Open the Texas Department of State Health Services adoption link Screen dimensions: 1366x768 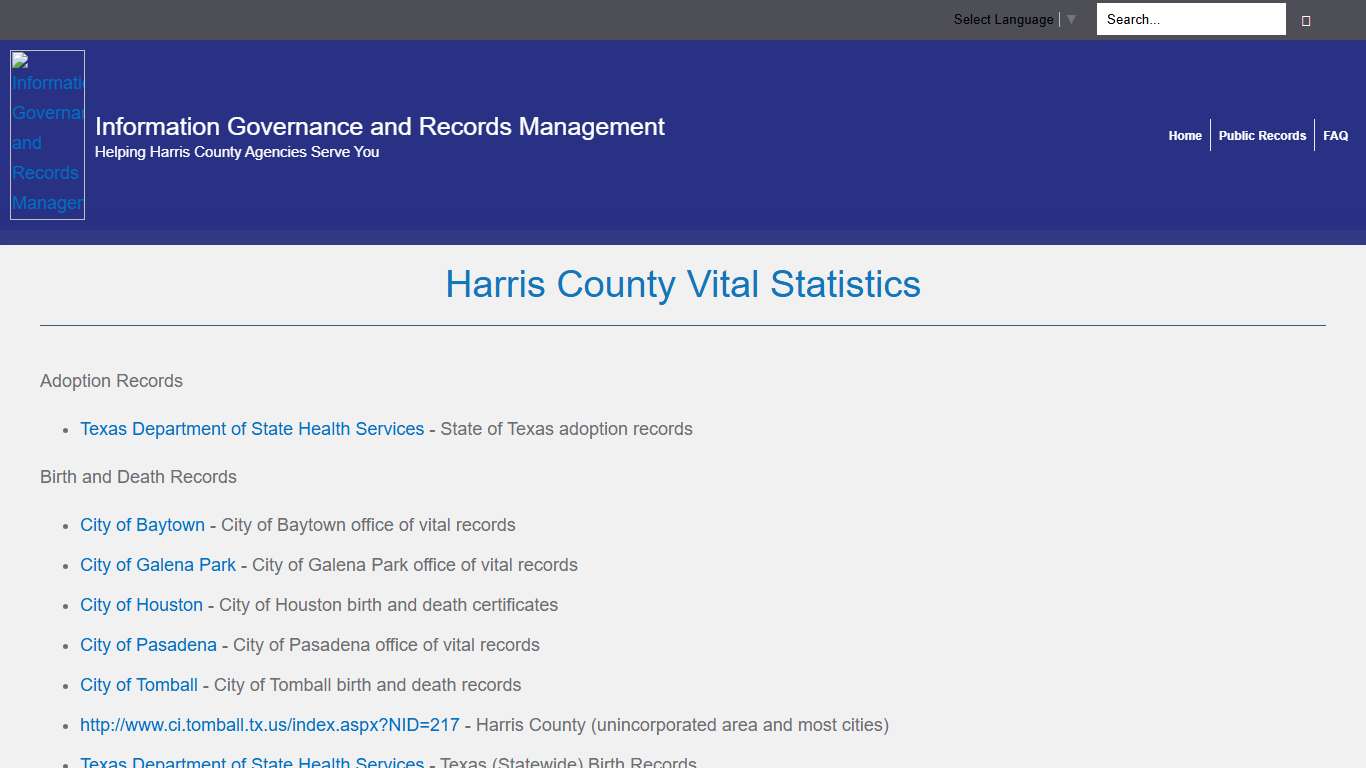pyautogui.click(x=251, y=429)
